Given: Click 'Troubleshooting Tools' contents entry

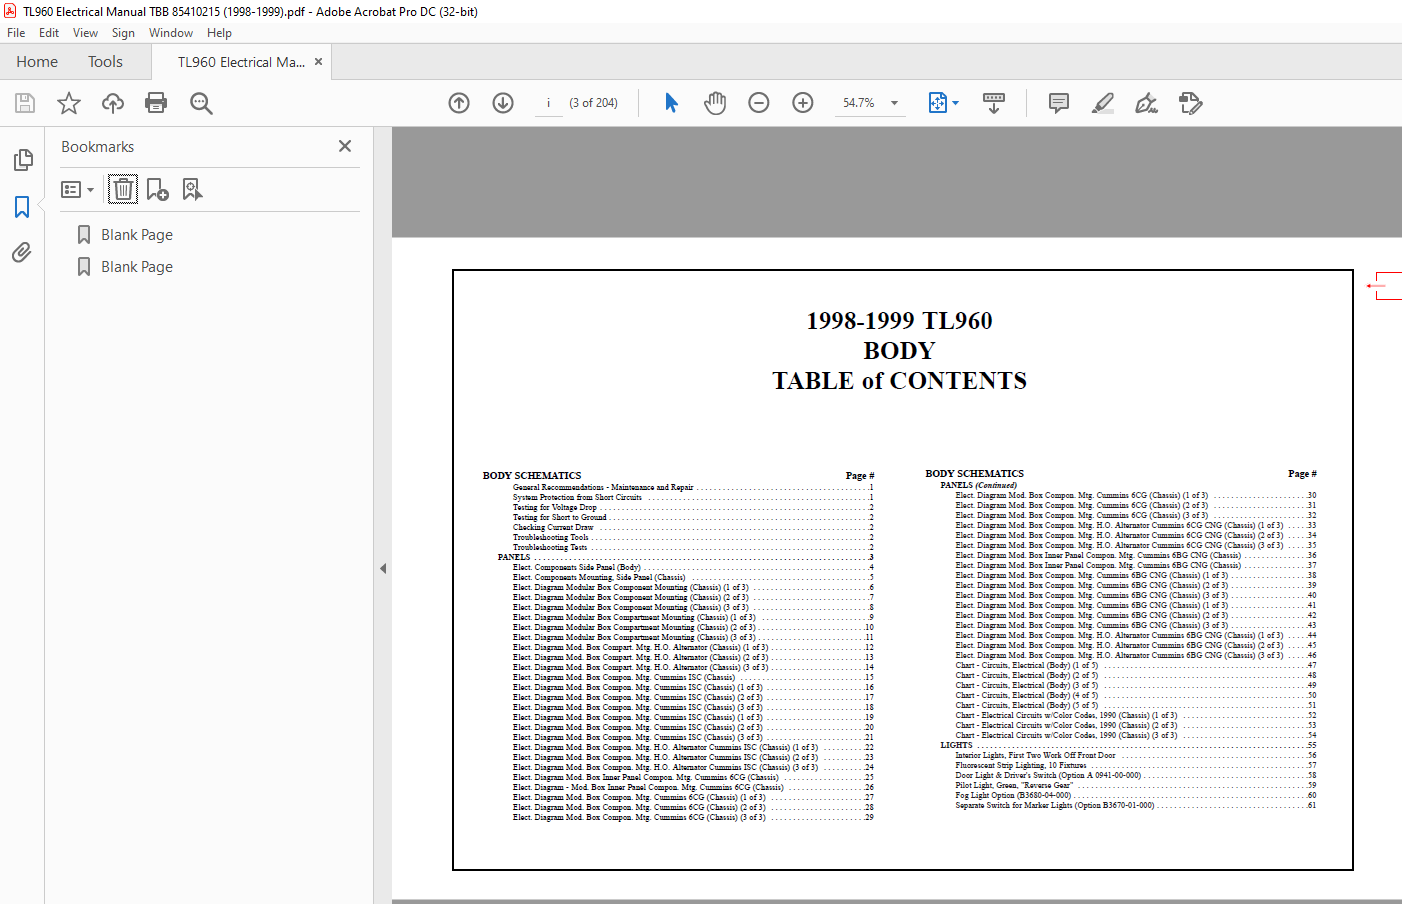Looking at the screenshot, I should (x=551, y=537).
